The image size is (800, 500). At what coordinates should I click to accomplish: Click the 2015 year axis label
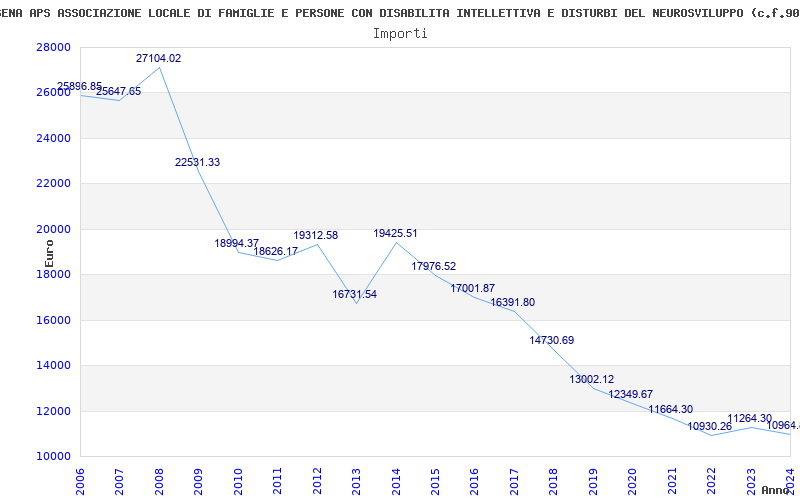point(436,482)
